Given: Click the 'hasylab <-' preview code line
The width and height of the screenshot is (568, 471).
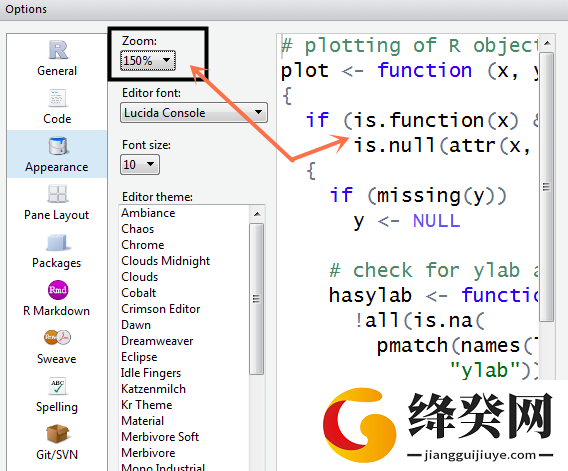Looking at the screenshot, I should click(x=434, y=295).
